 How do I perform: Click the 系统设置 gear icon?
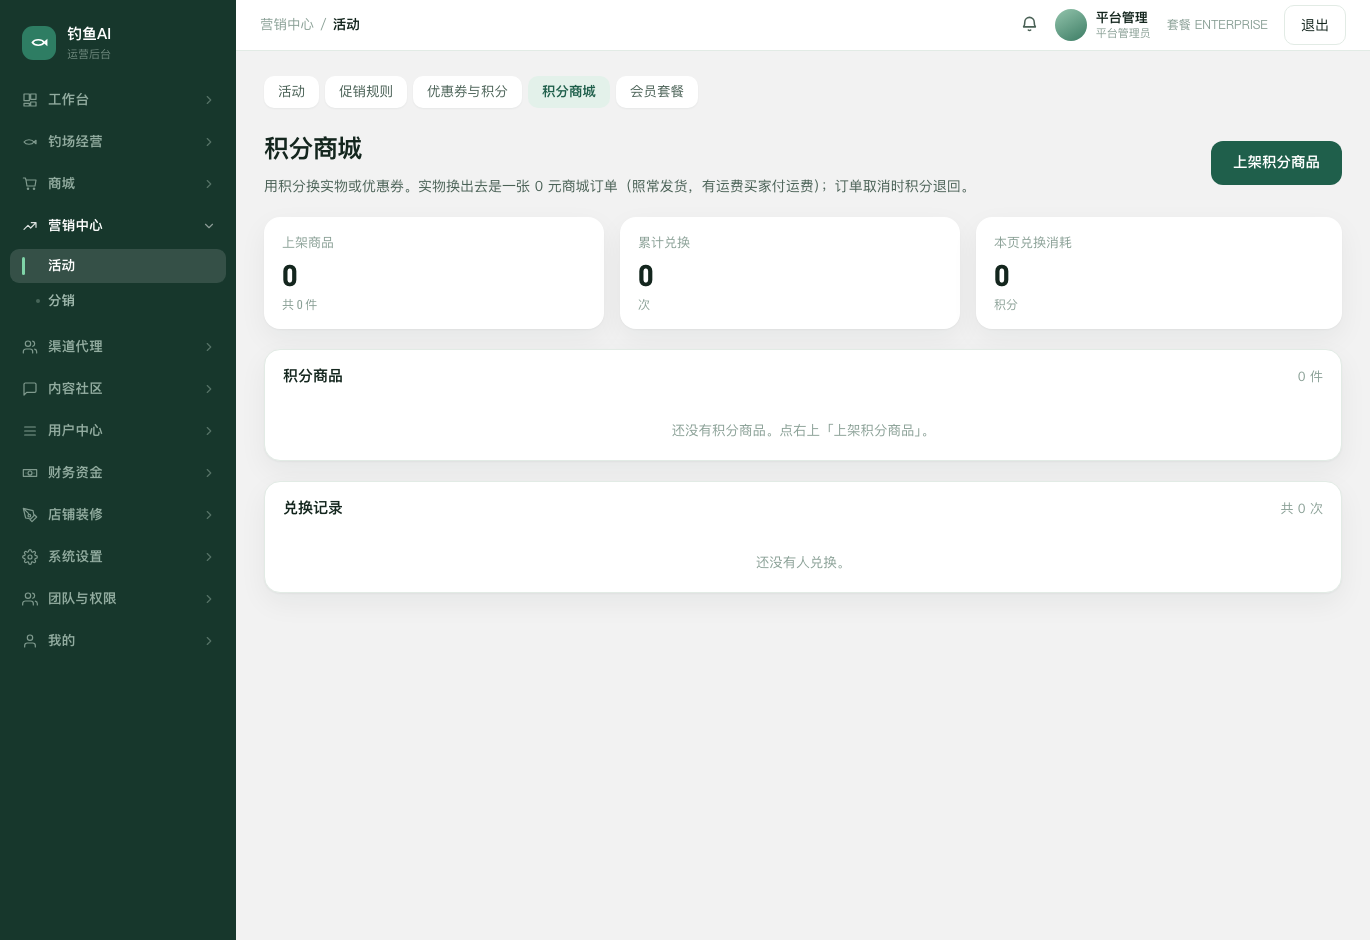click(x=30, y=557)
